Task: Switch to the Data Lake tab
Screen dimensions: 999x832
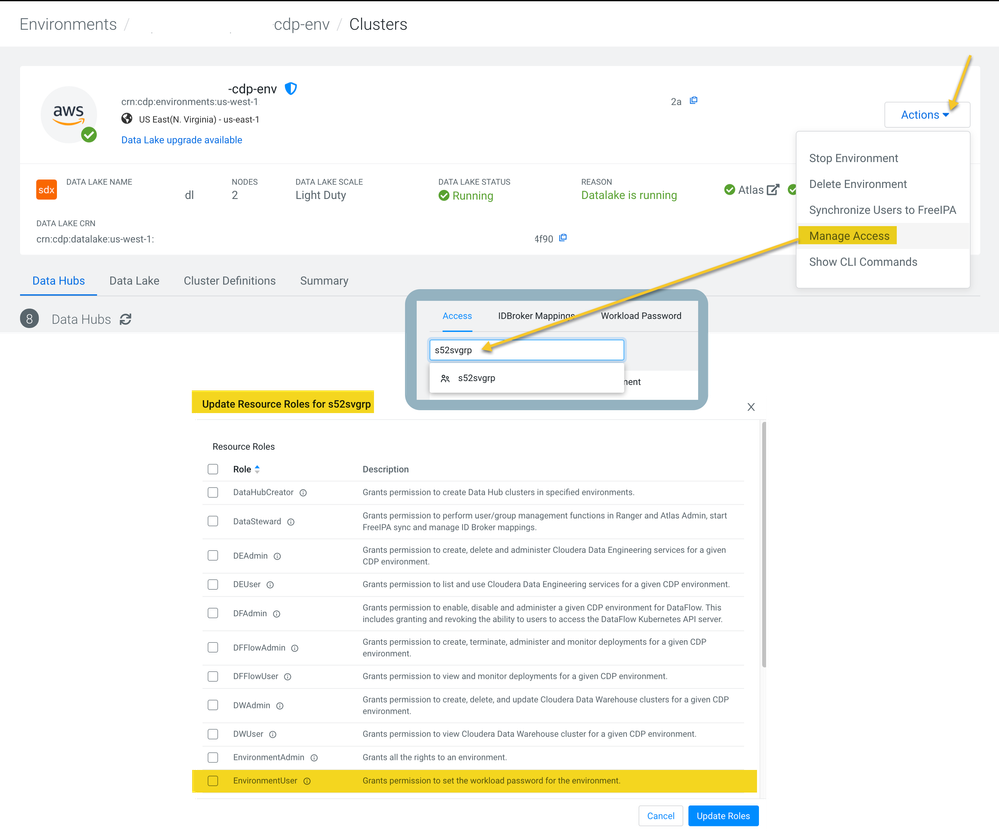Action: (x=134, y=281)
